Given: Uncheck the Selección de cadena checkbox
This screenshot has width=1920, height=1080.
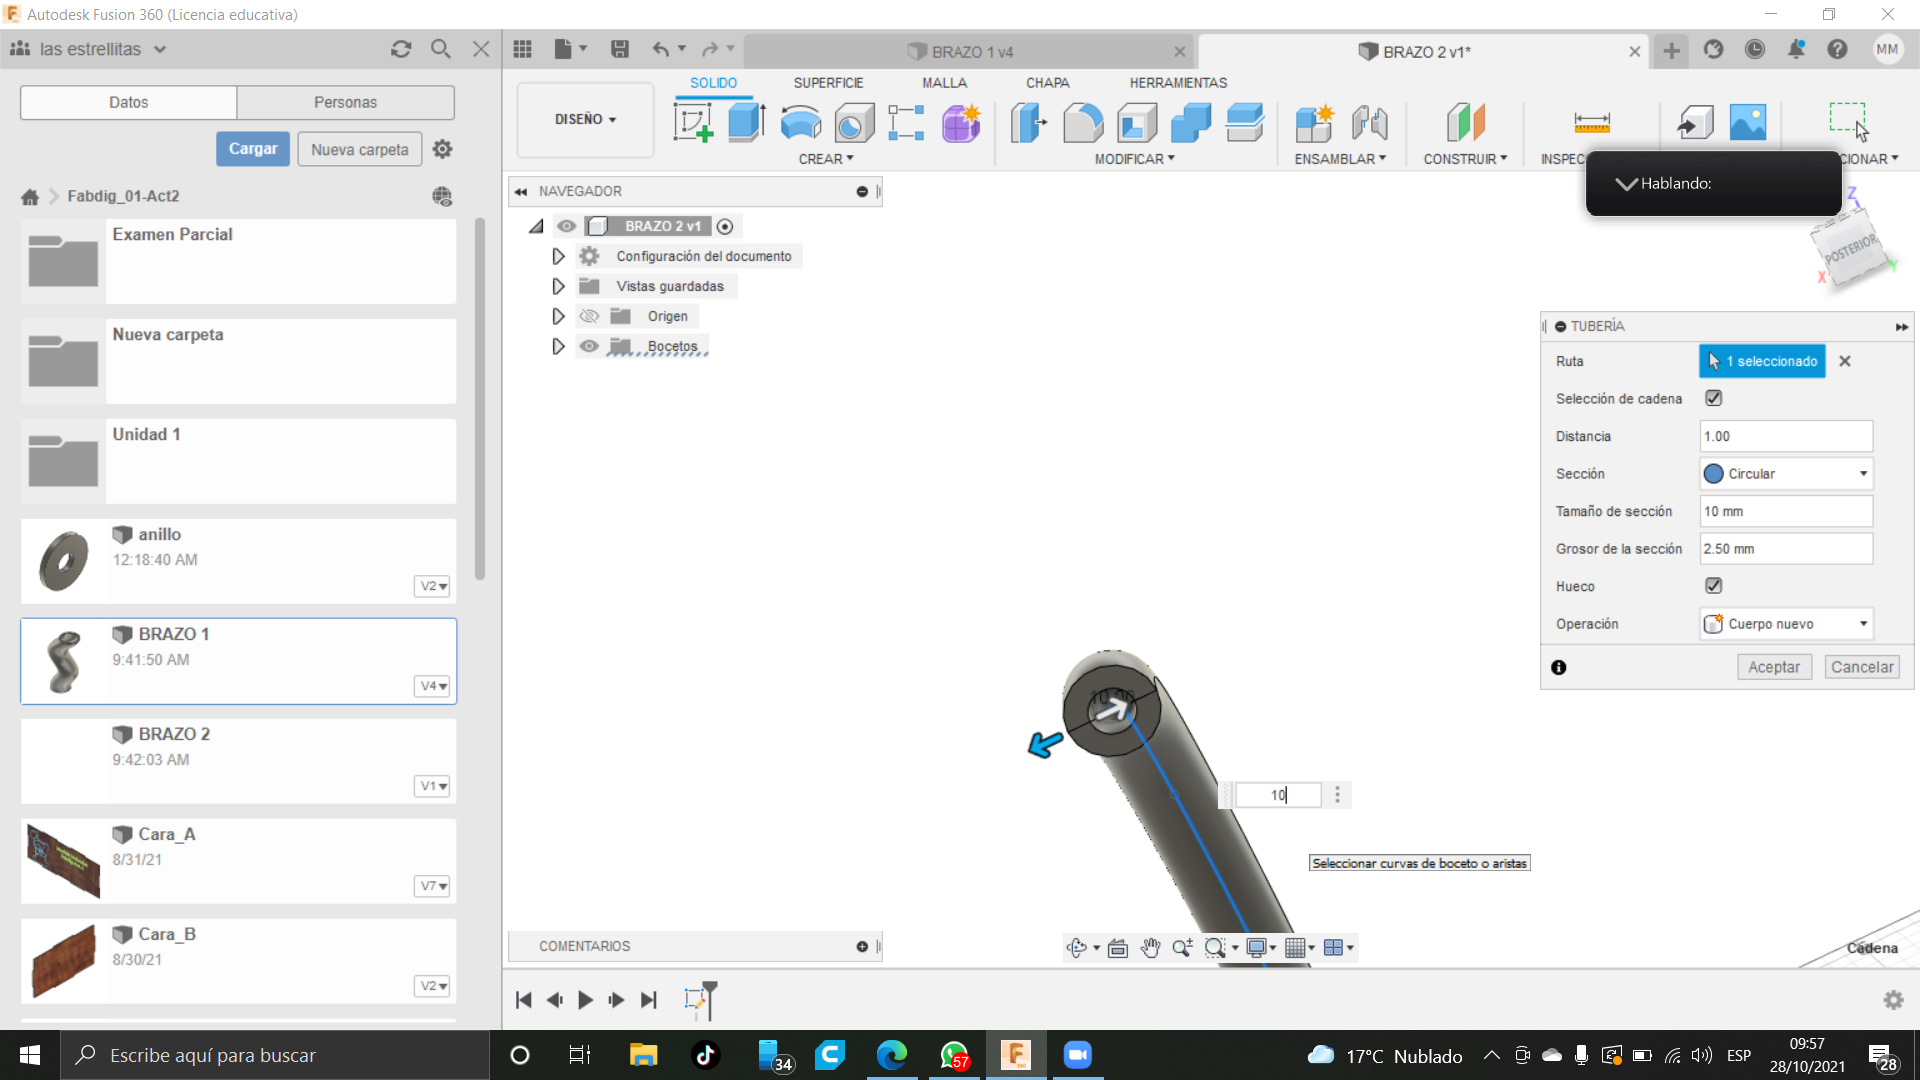Looking at the screenshot, I should click(1713, 398).
